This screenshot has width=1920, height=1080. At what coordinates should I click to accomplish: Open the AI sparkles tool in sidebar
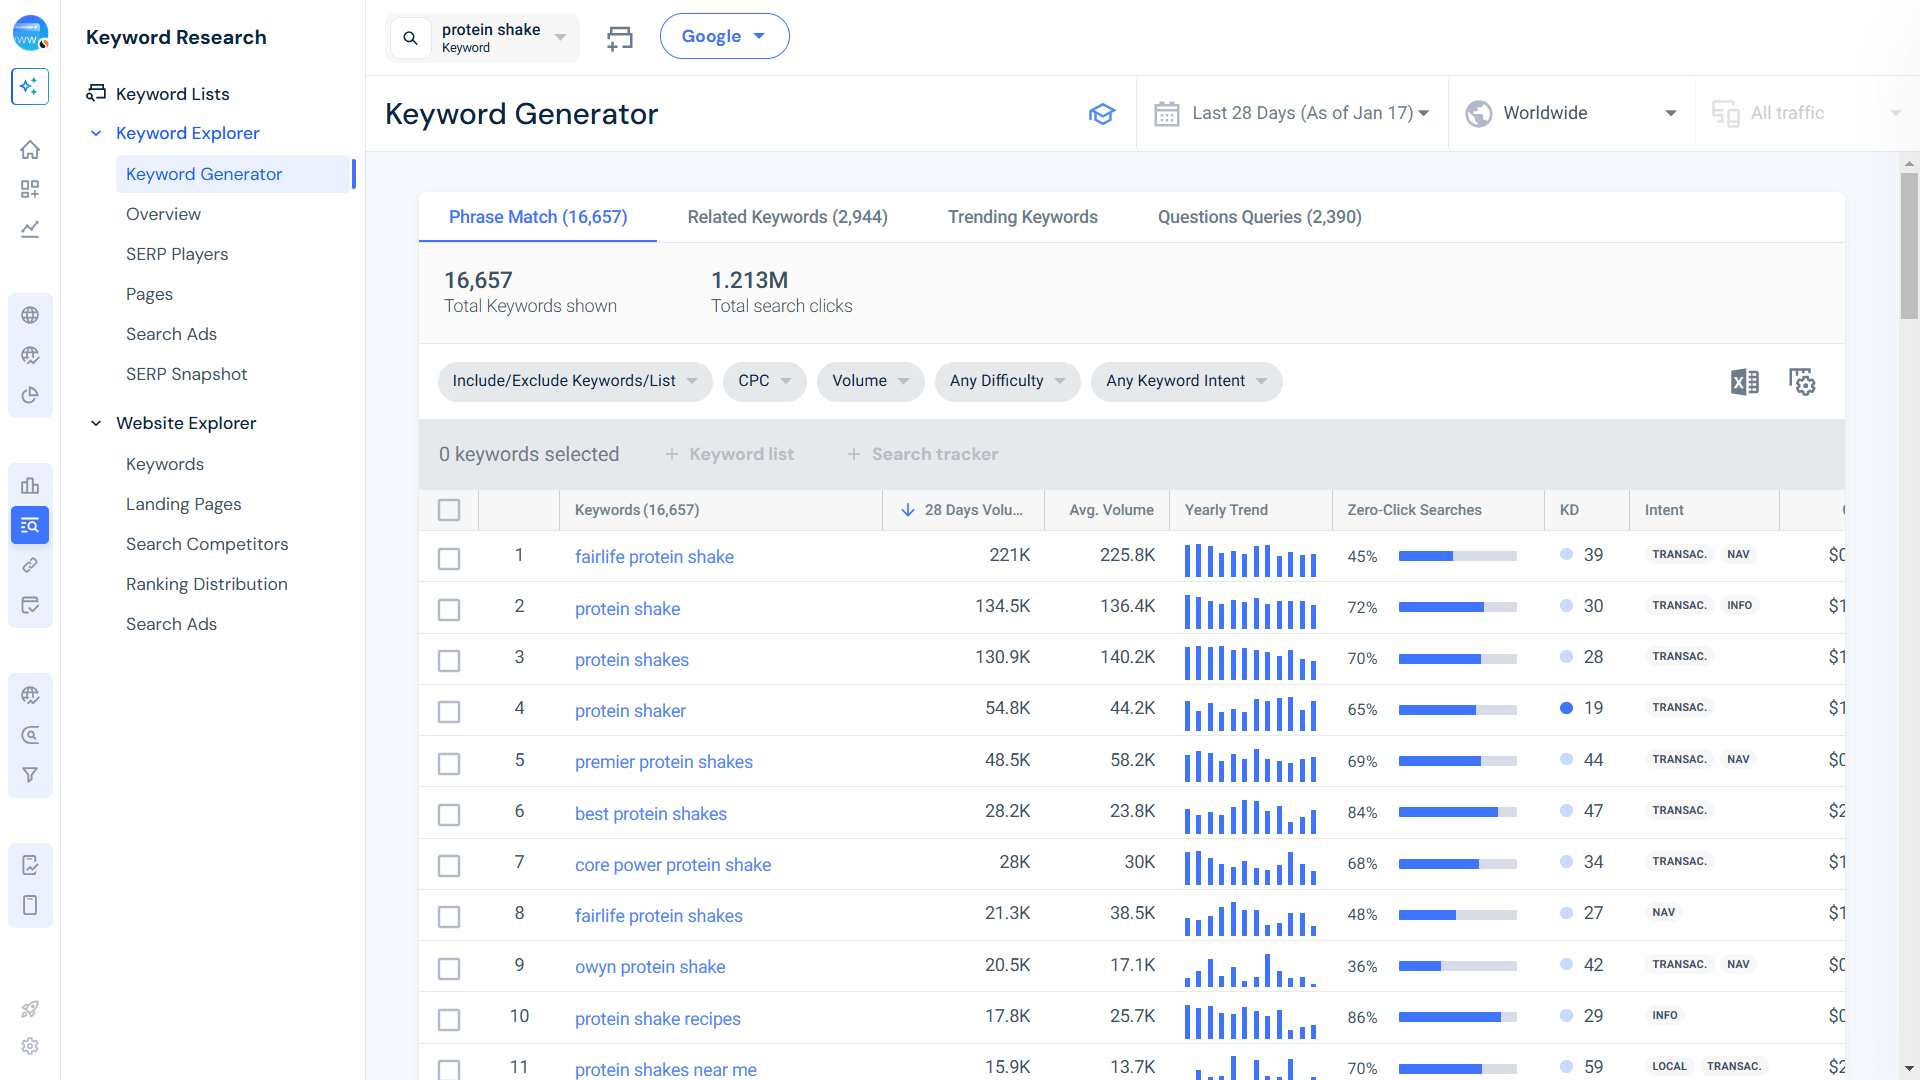pyautogui.click(x=30, y=86)
